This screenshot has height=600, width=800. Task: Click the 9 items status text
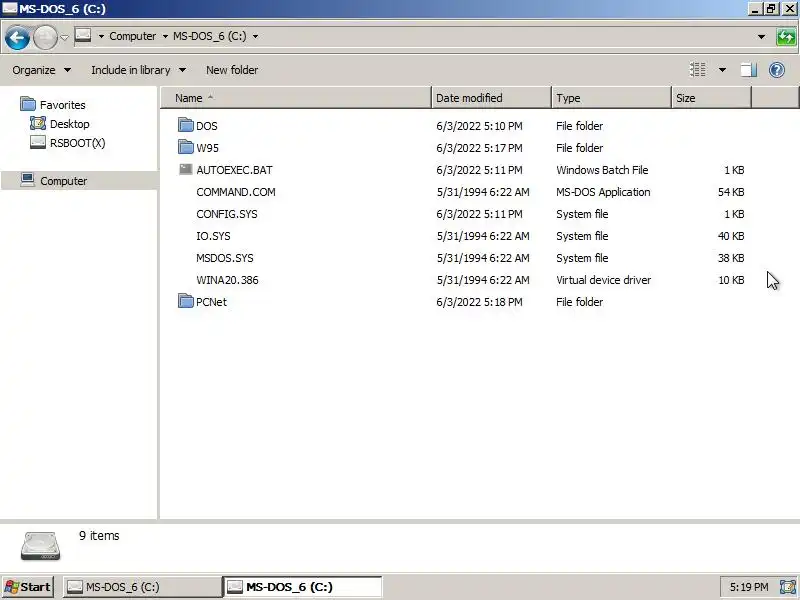99,536
